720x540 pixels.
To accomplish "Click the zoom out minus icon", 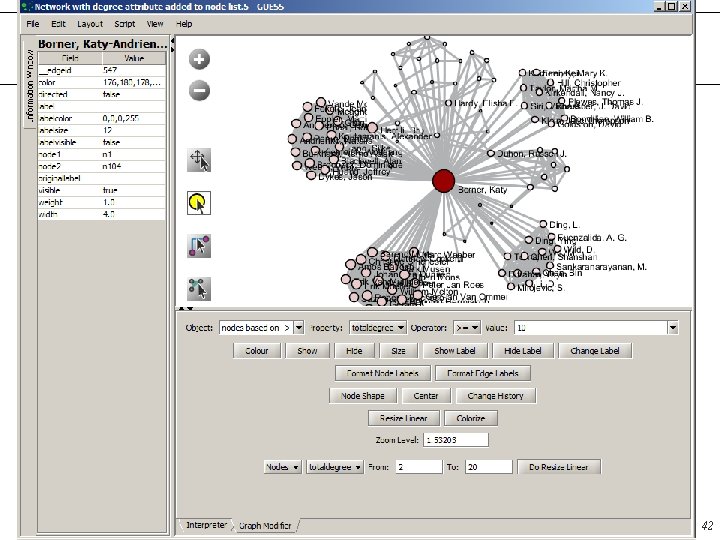I will [199, 90].
